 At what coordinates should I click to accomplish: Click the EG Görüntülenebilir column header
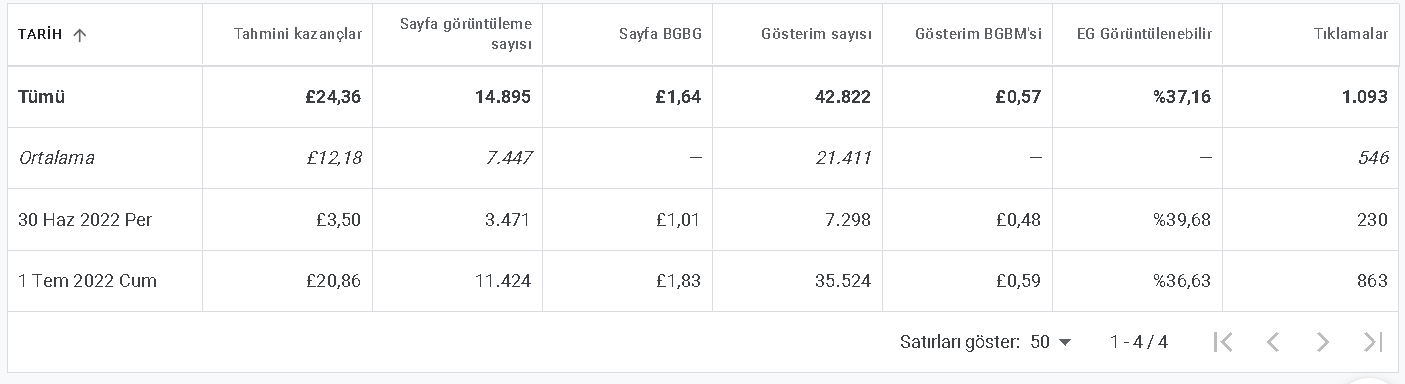[x=1146, y=34]
